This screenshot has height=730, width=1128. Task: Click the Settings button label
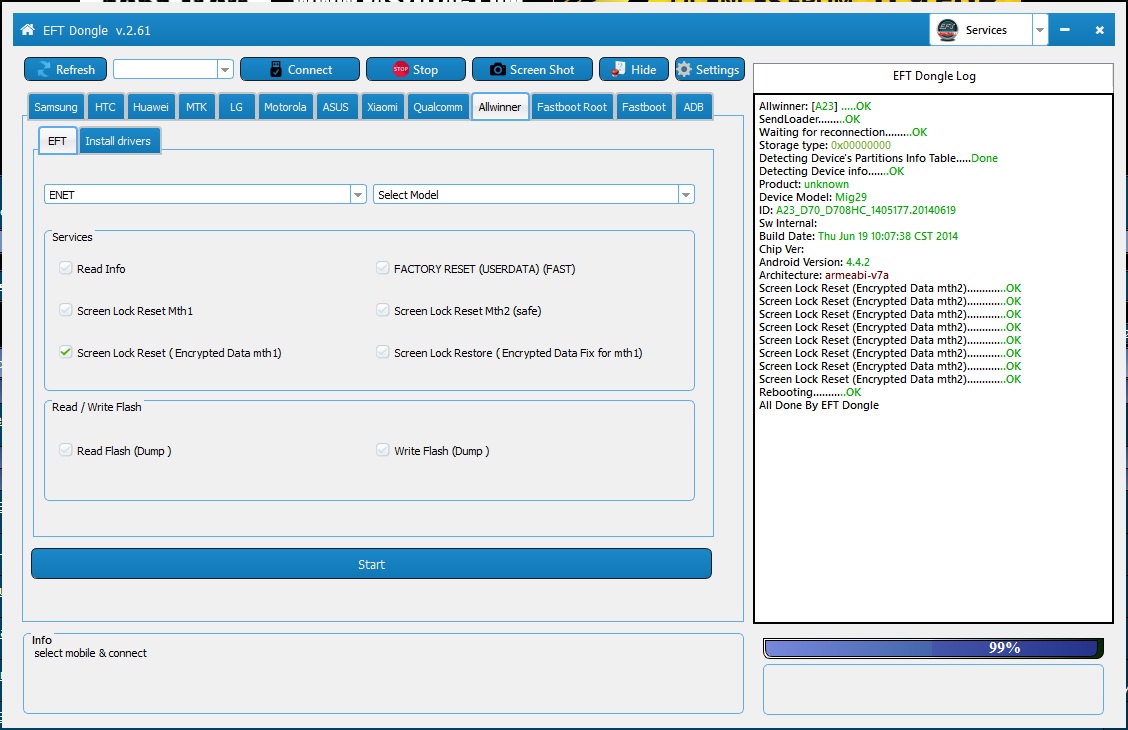[x=717, y=69]
